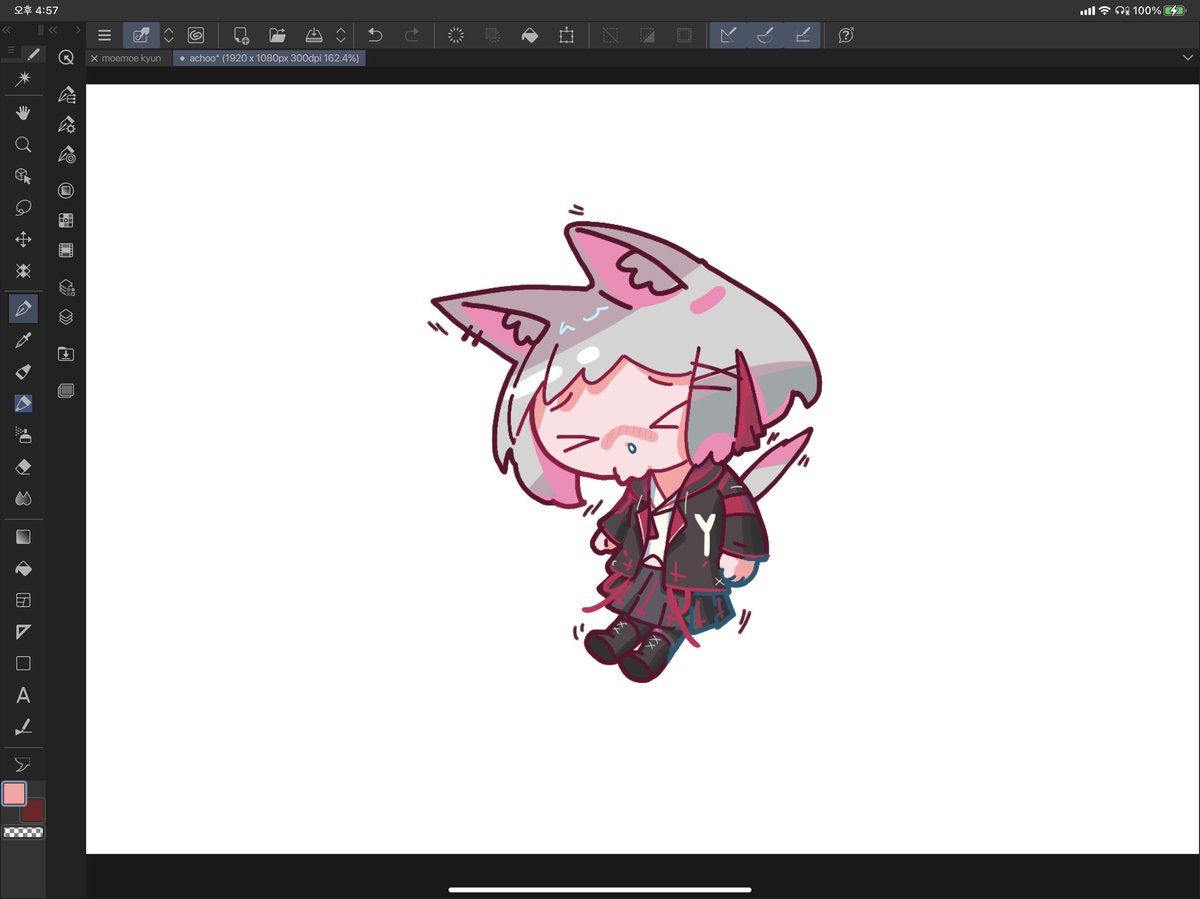The image size is (1200, 899).
Task: Select the Pen tool
Action: coord(23,308)
